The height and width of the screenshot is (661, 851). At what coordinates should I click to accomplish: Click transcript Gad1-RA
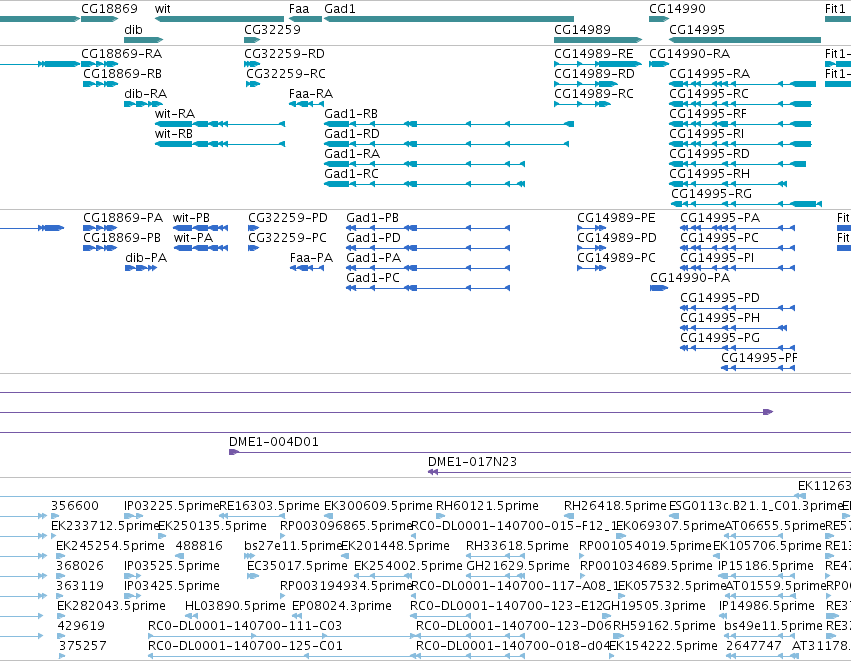(424, 164)
